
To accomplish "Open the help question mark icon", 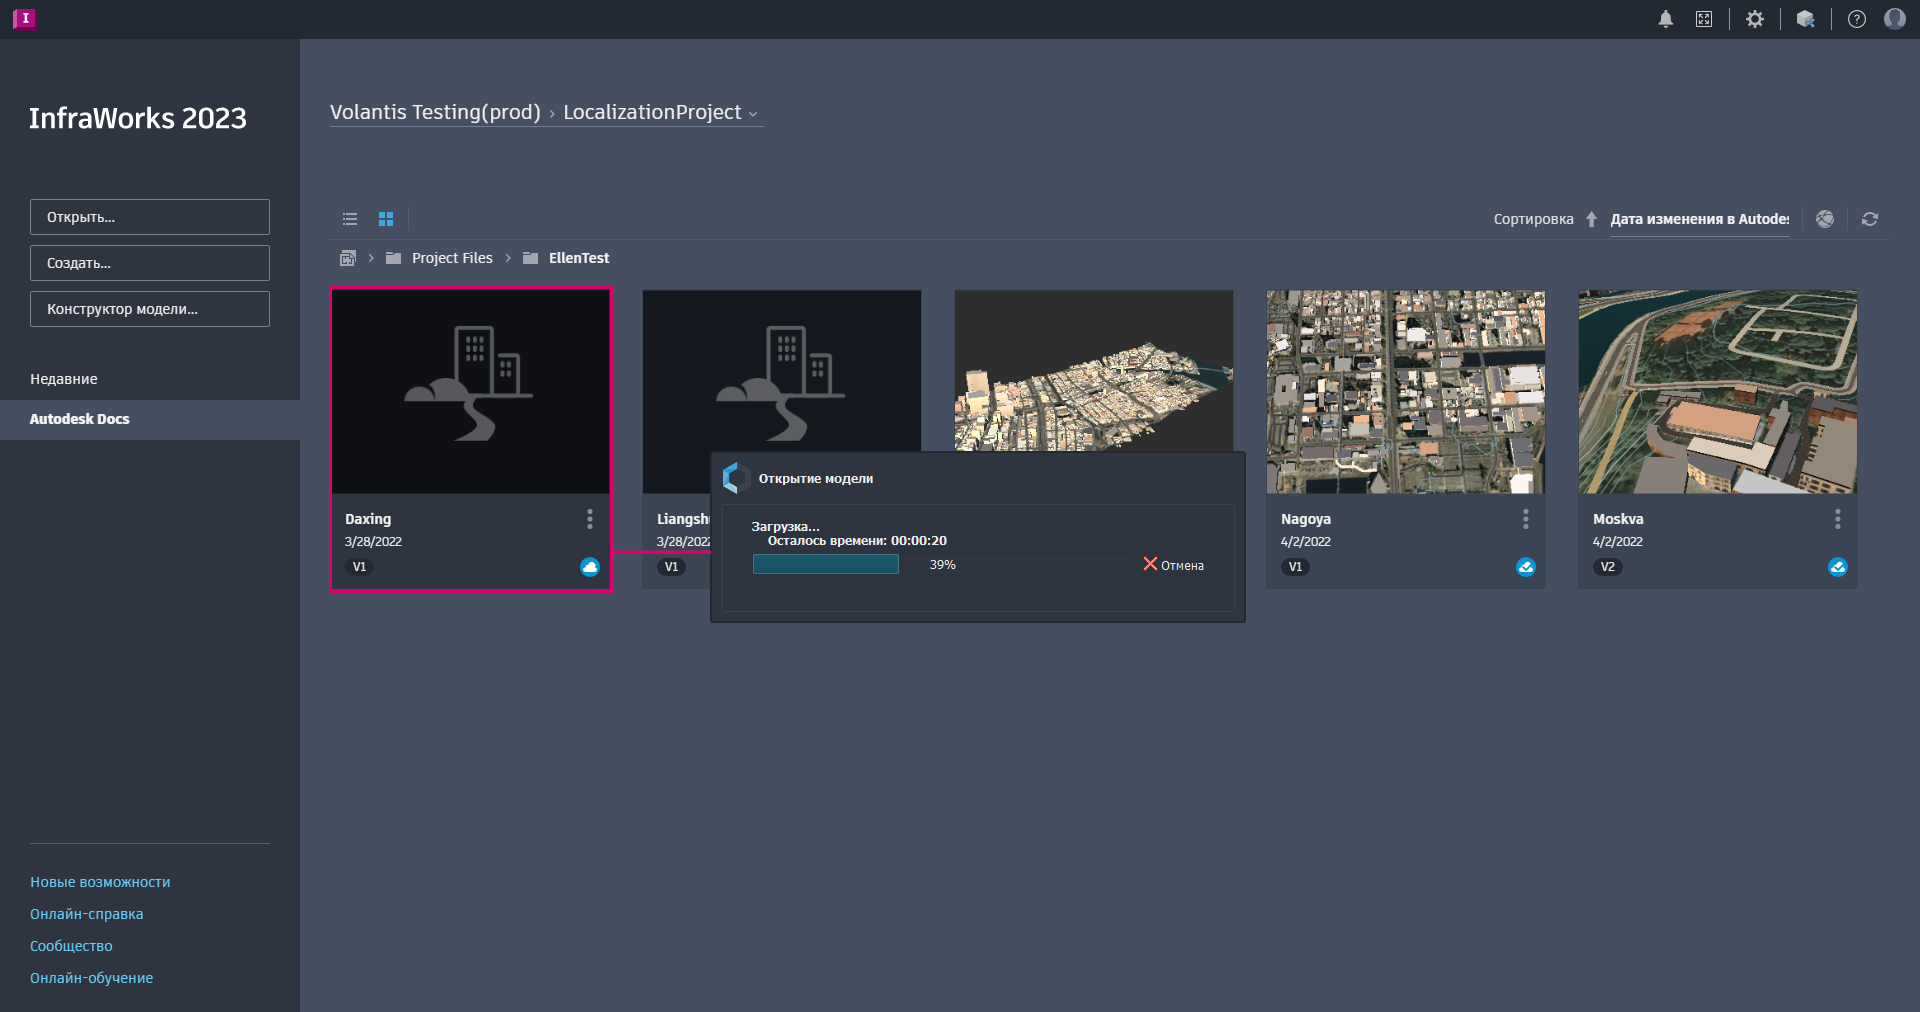I will pos(1857,19).
